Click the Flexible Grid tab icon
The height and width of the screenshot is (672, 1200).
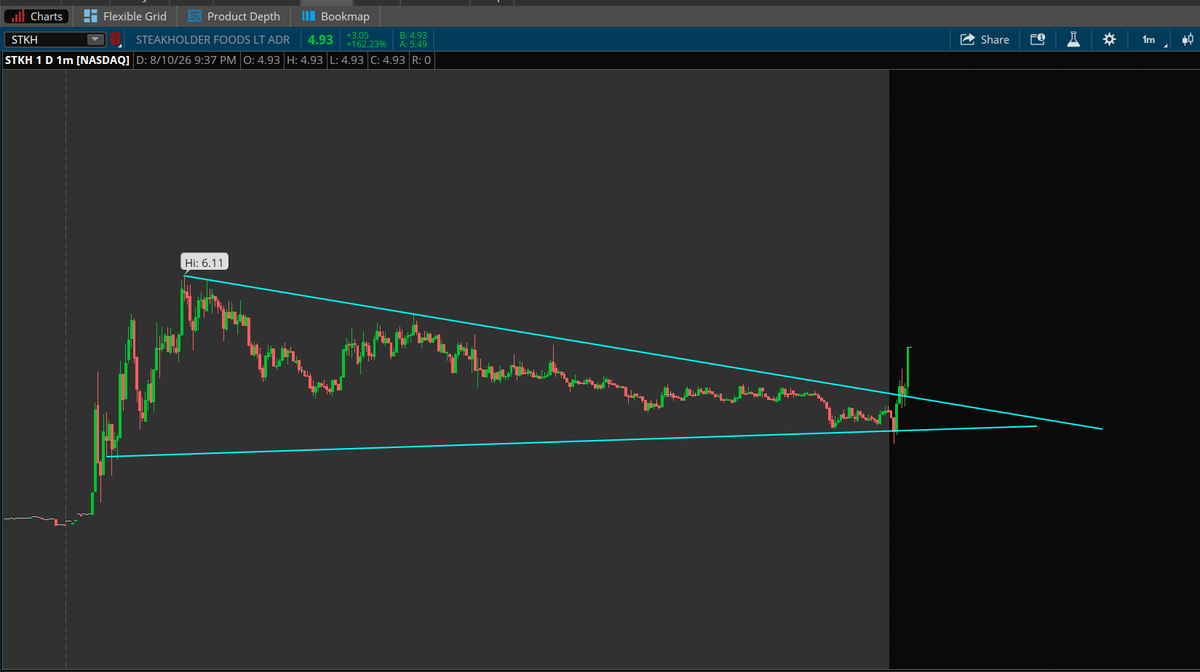tap(90, 16)
